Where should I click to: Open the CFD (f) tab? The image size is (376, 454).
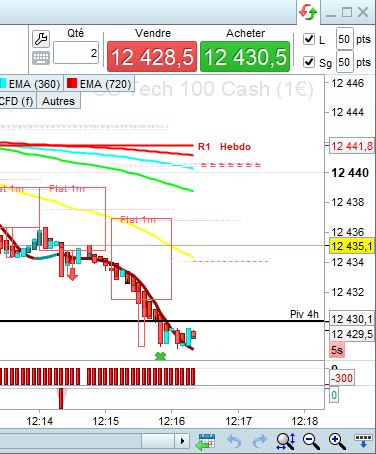tap(17, 101)
